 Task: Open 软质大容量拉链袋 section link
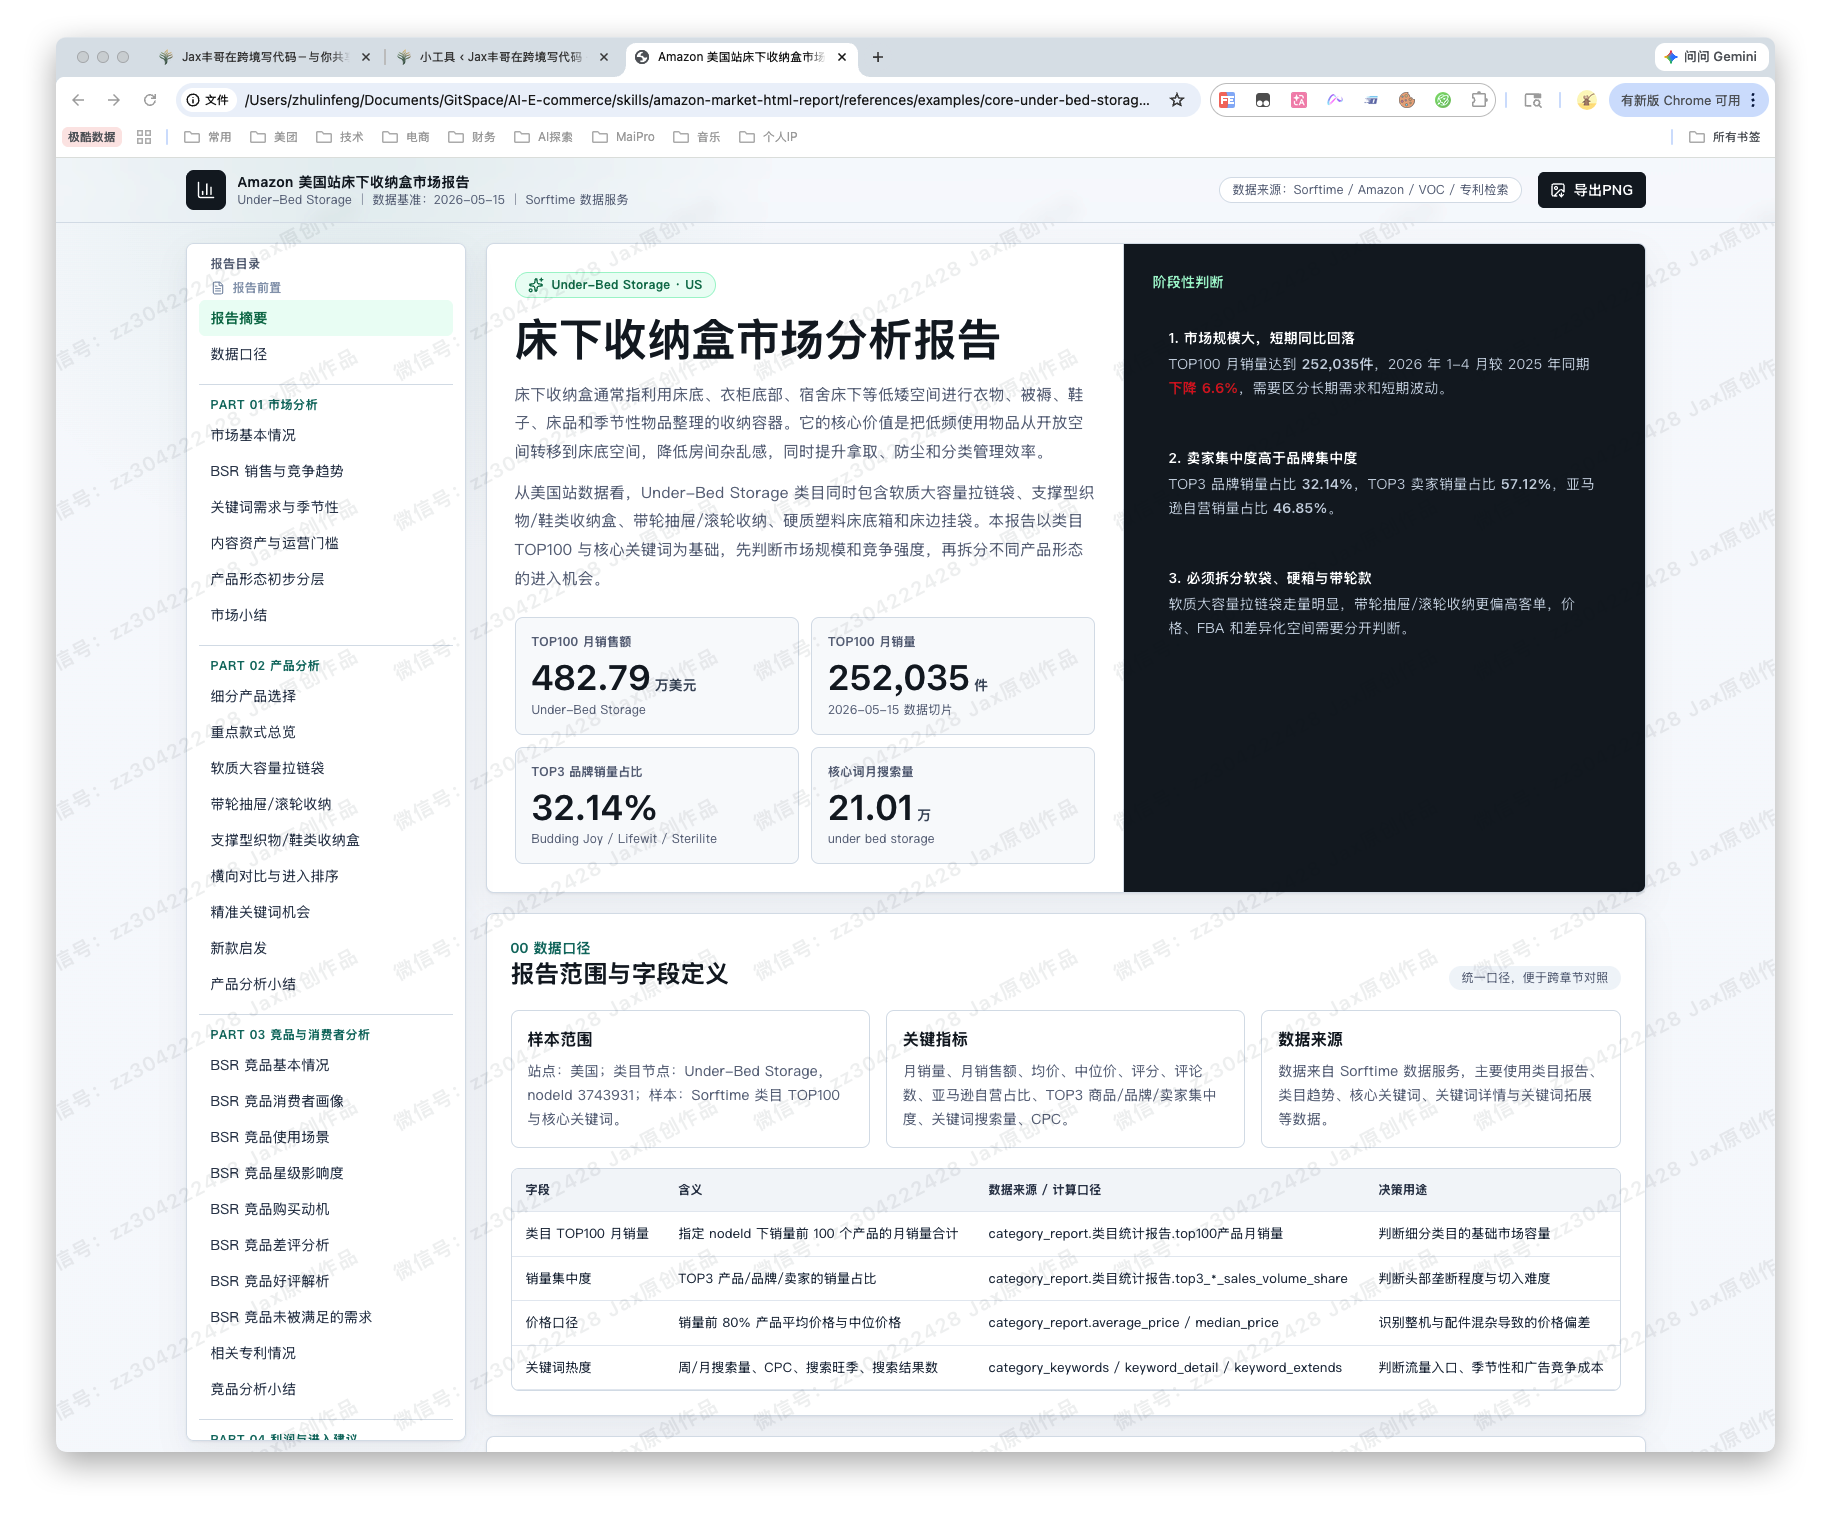[x=326, y=768]
